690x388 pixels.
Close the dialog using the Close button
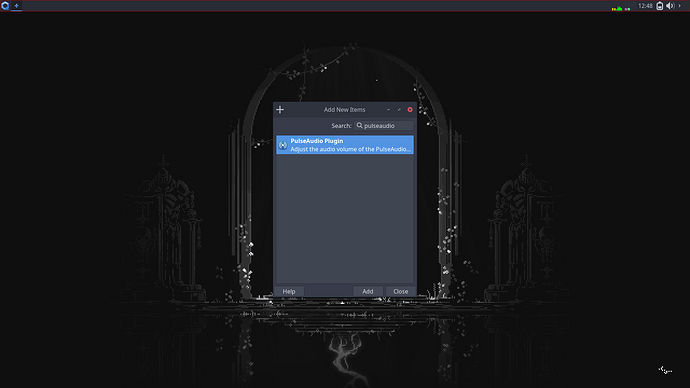(400, 291)
